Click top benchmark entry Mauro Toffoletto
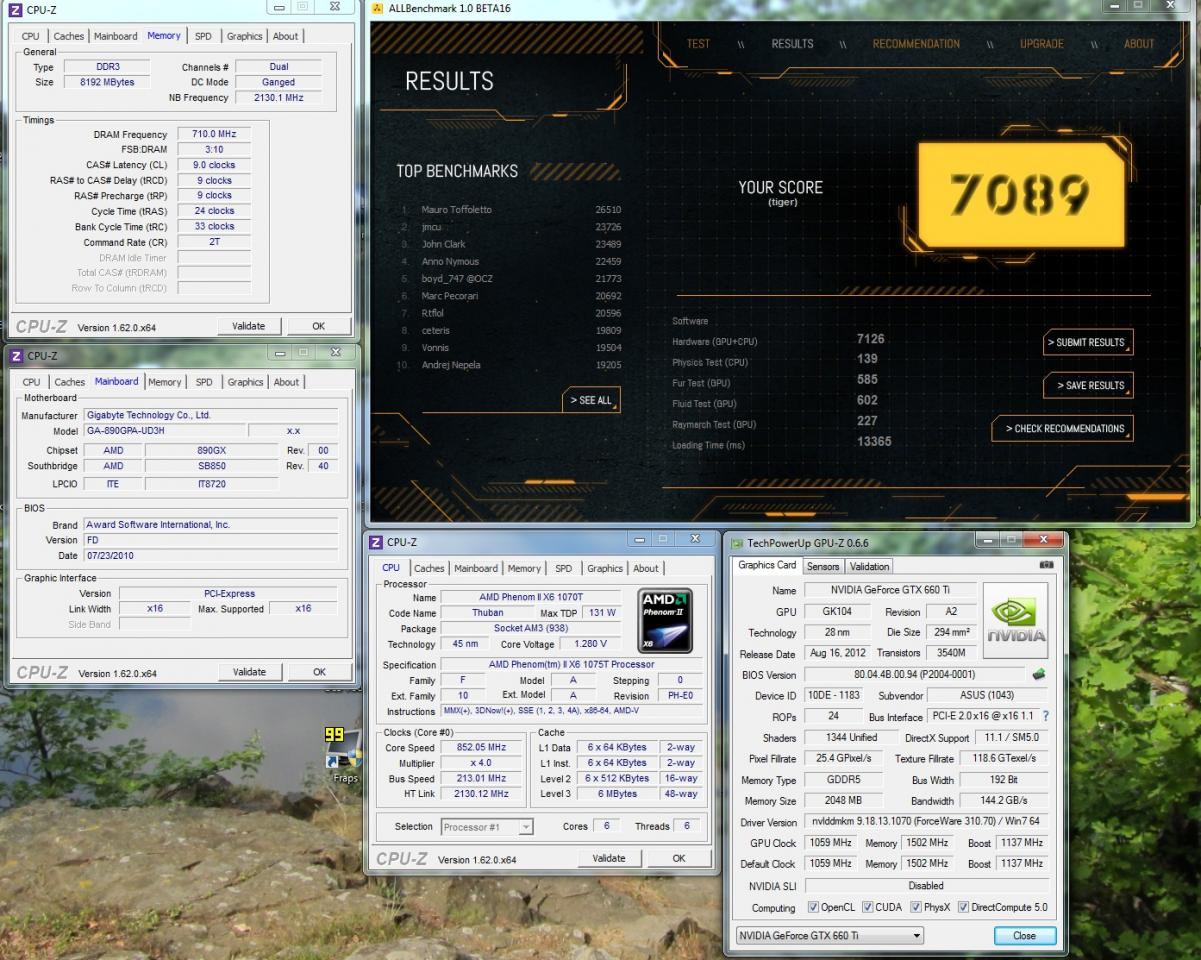1201x960 pixels. coord(457,210)
